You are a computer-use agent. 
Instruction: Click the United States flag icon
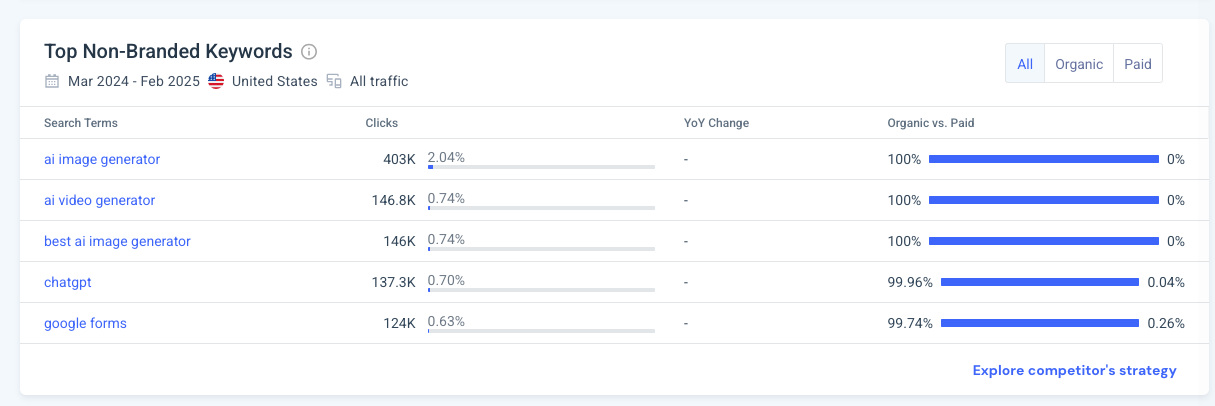[216, 81]
